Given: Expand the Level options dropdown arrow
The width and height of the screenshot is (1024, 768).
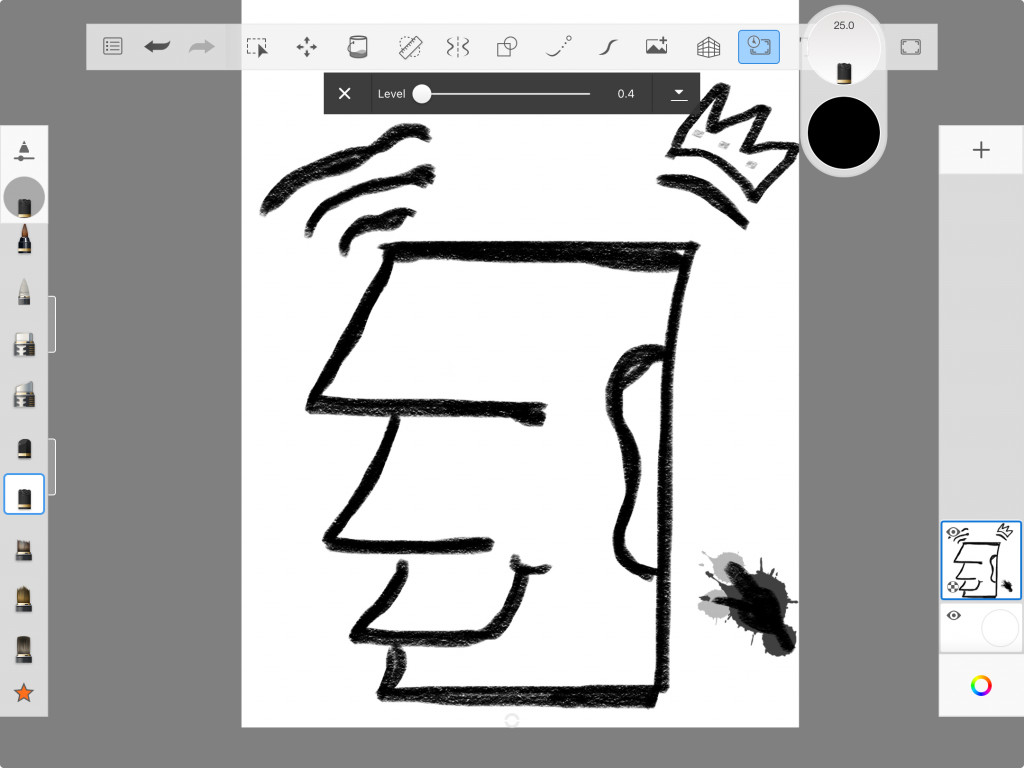Looking at the screenshot, I should [678, 93].
